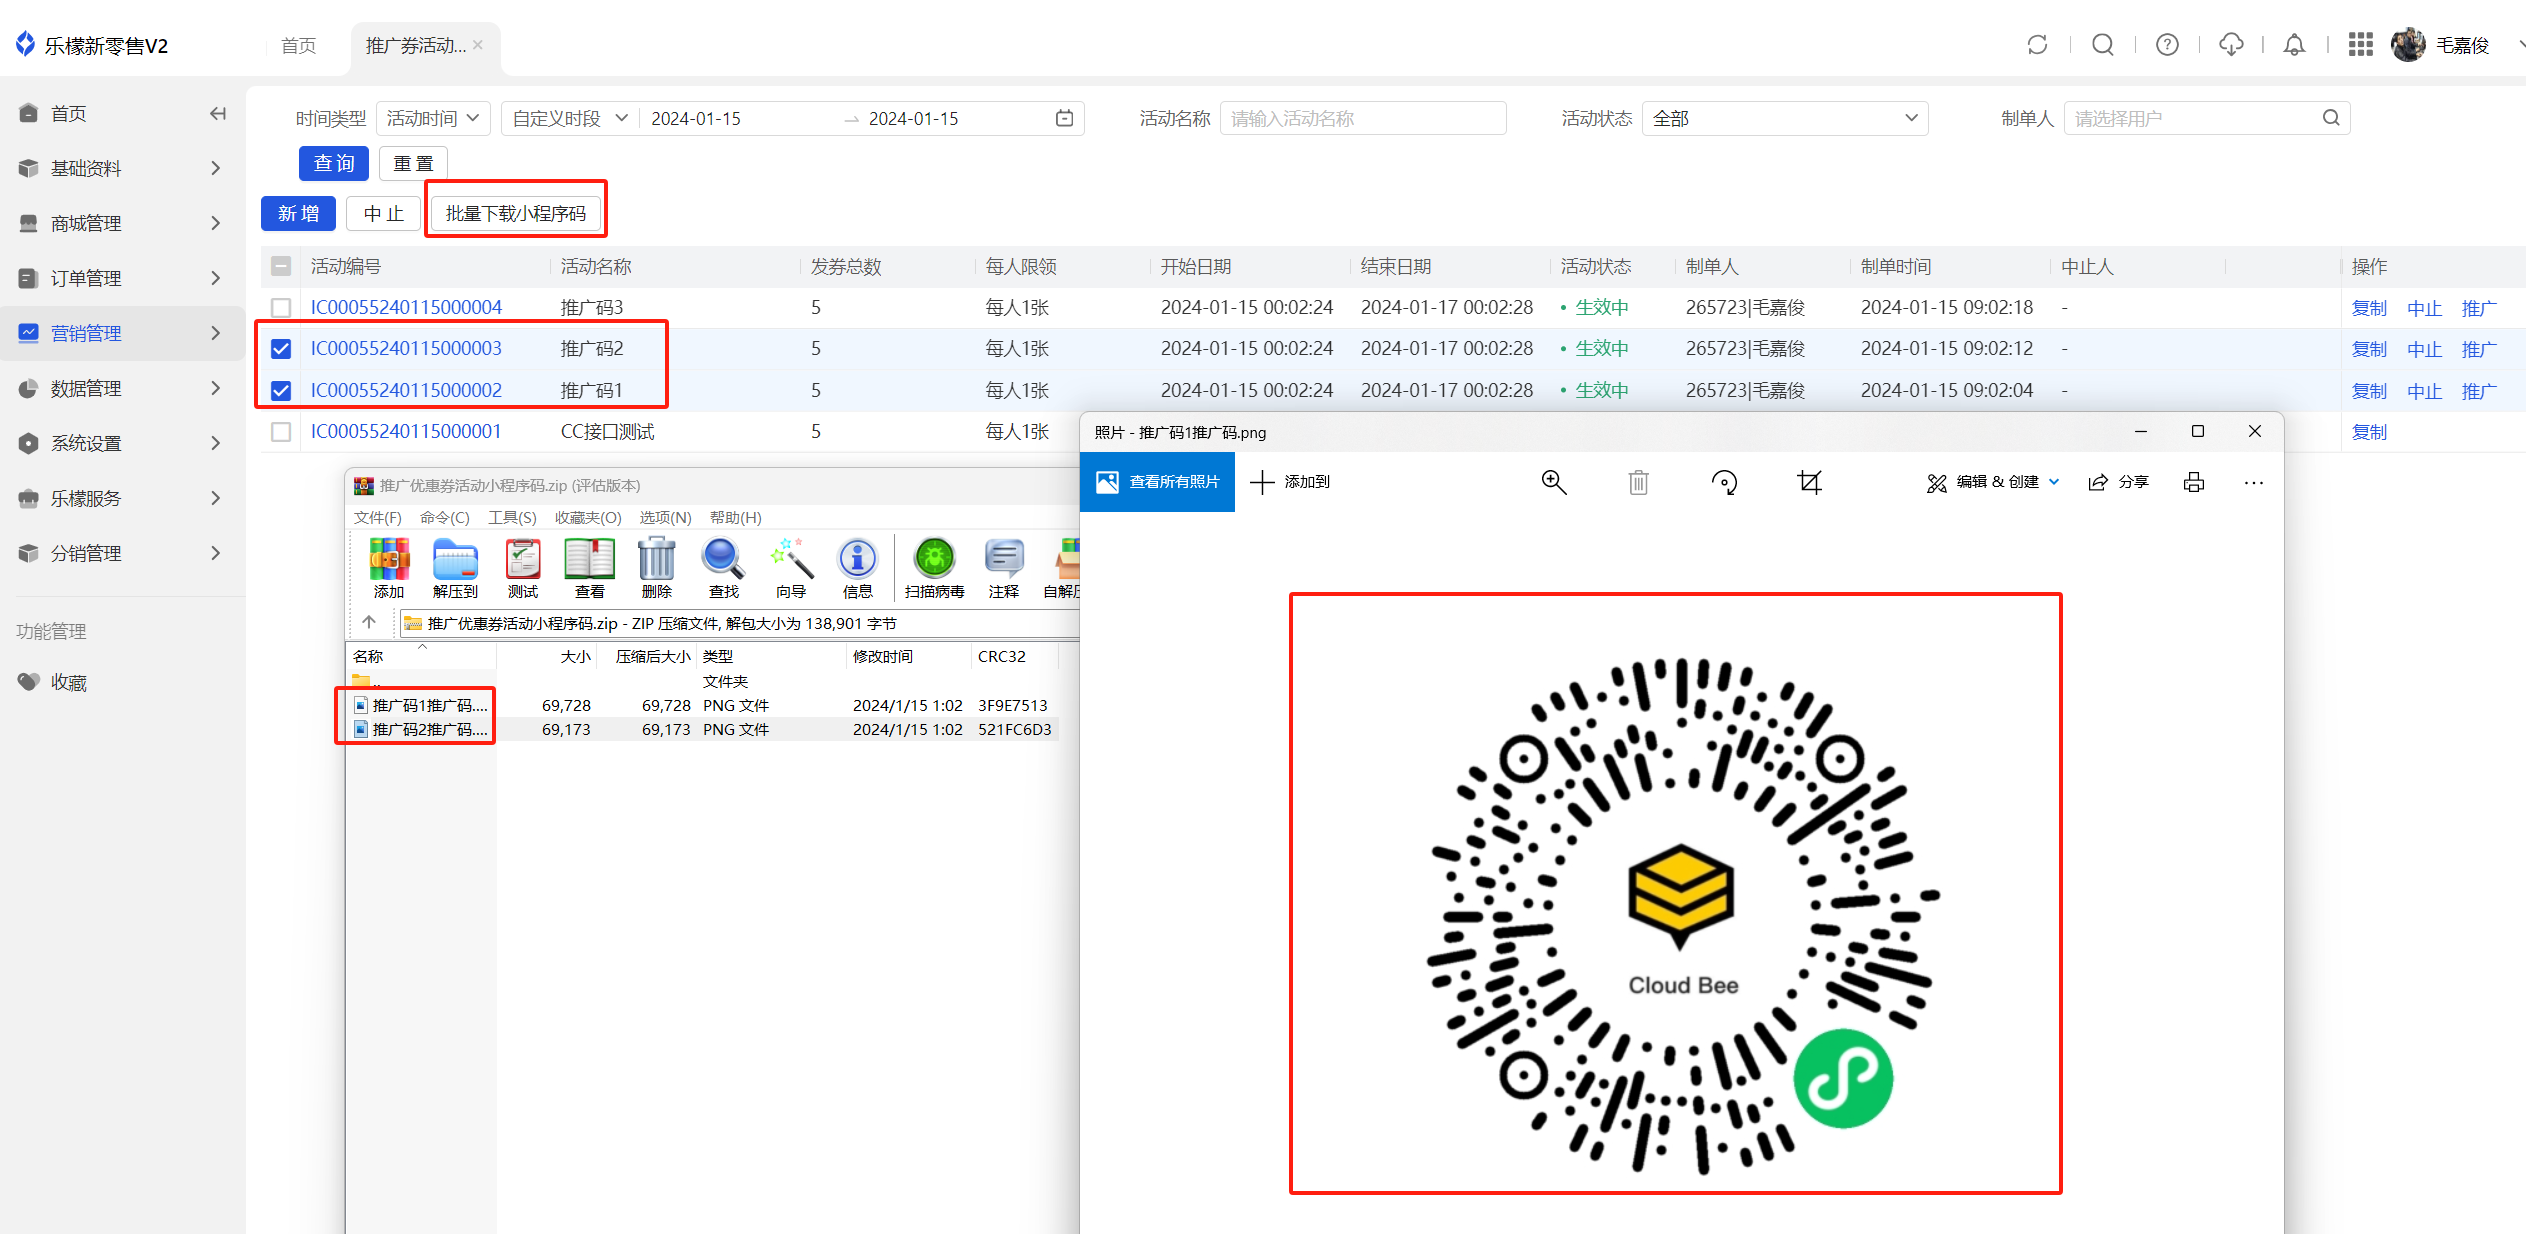Open the help question mark icon

click(2167, 45)
